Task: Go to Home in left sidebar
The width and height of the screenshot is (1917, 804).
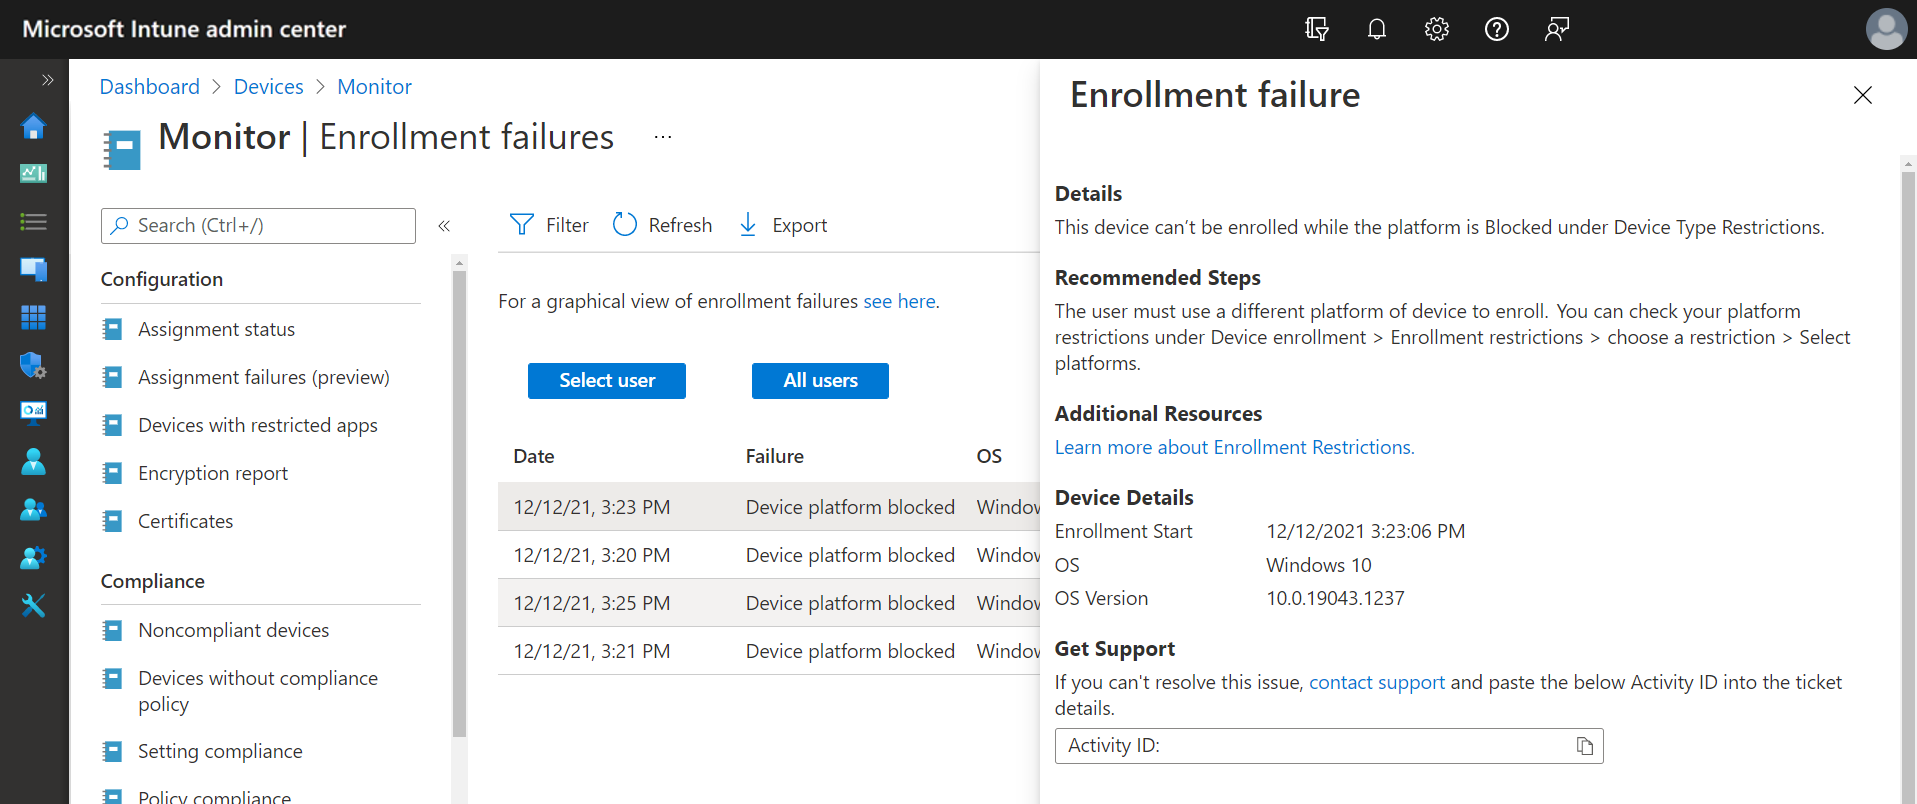Action: 33,127
